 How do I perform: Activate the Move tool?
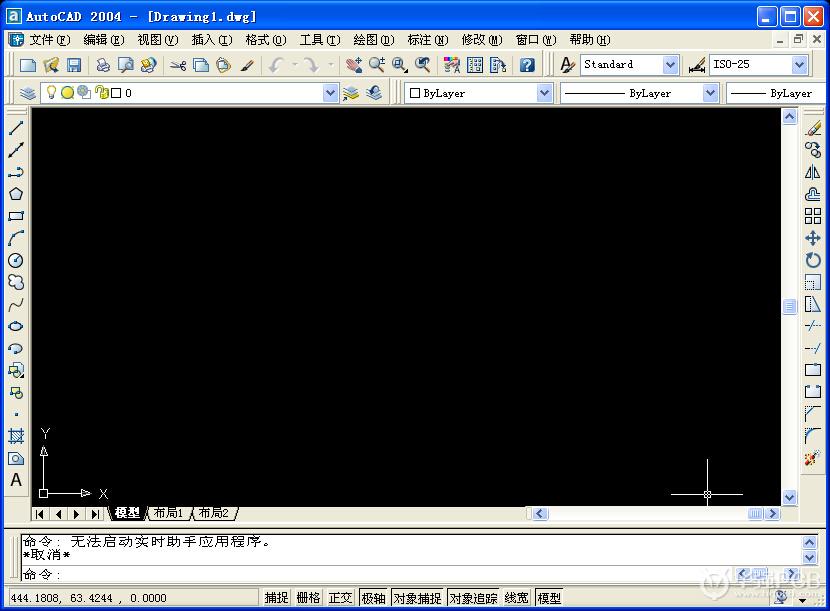point(813,238)
